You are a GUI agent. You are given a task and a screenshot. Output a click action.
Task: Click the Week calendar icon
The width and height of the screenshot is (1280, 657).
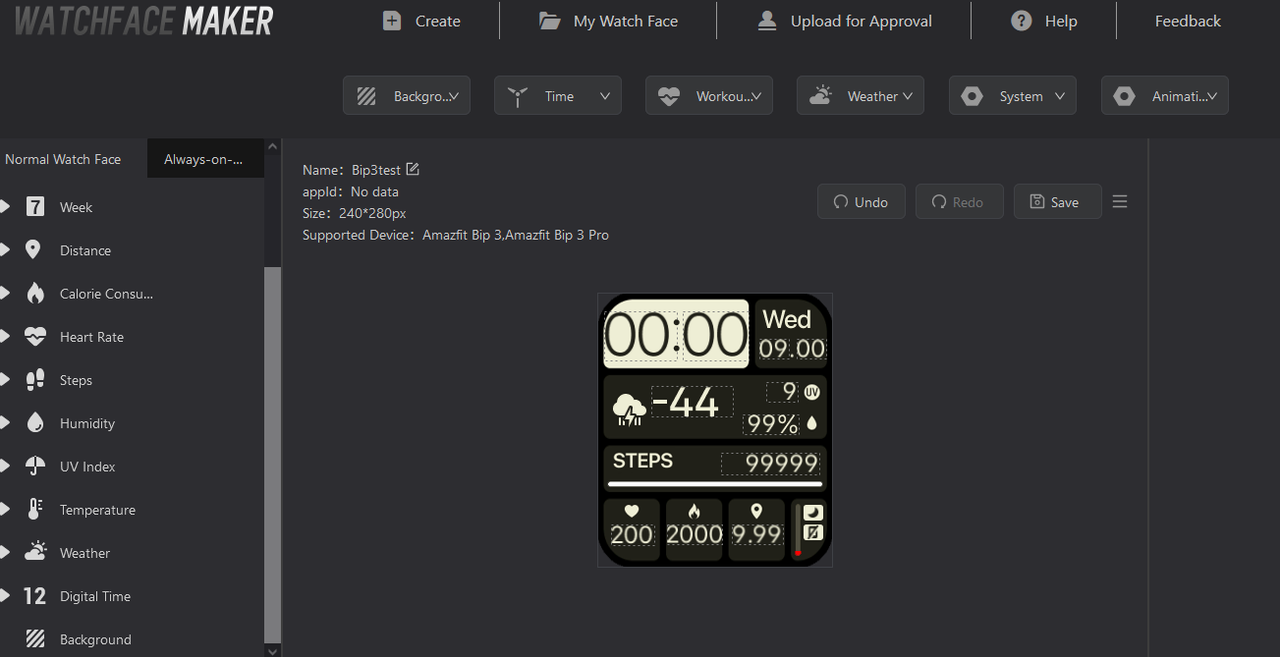pos(35,207)
